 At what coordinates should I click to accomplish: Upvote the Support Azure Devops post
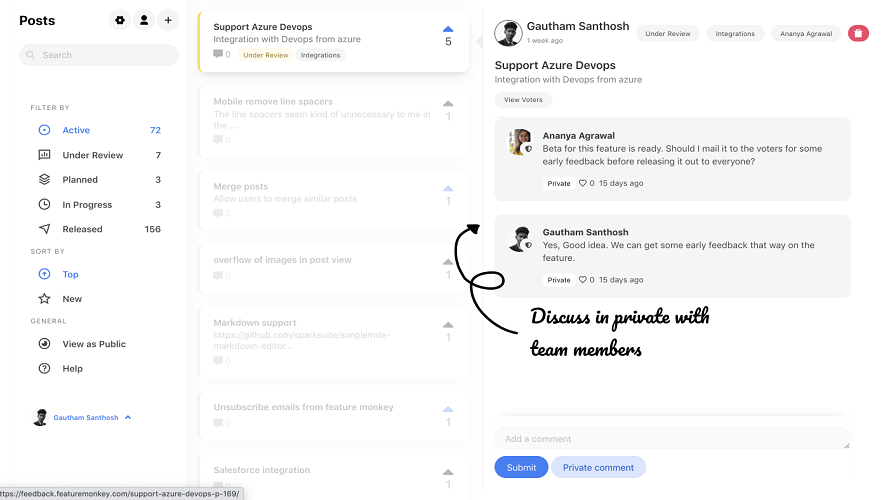448,29
